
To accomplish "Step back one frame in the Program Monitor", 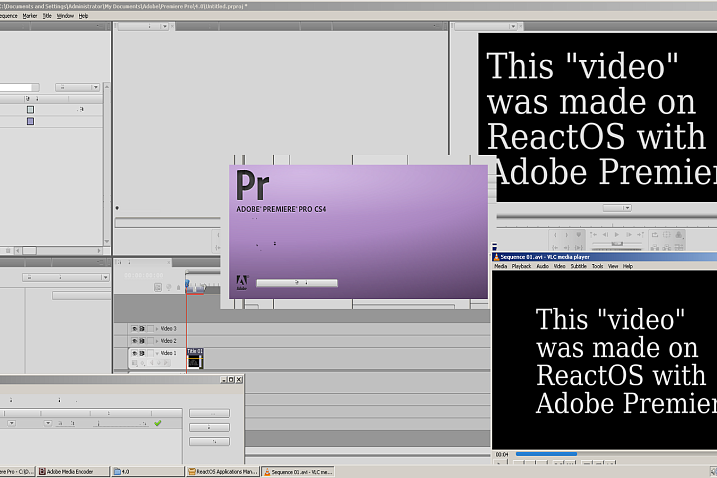I will click(x=605, y=235).
